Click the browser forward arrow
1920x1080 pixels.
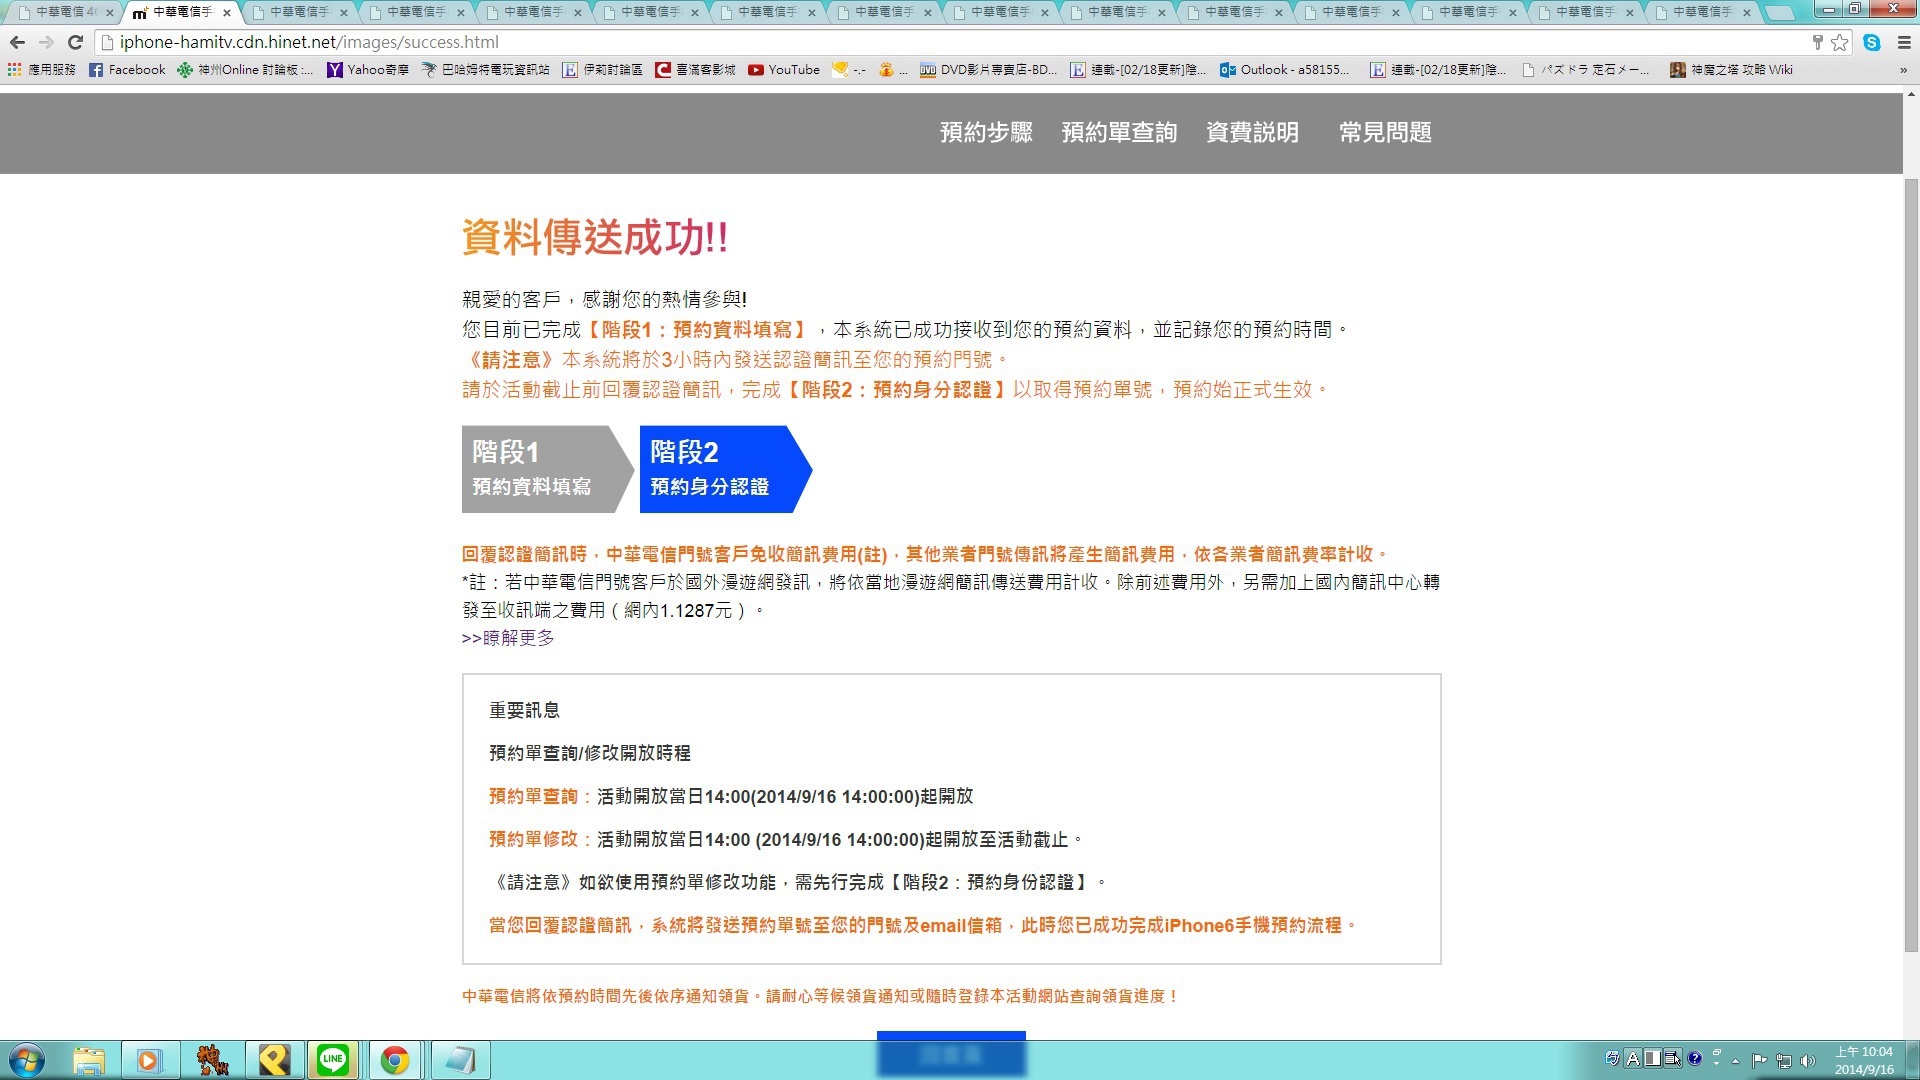click(46, 42)
